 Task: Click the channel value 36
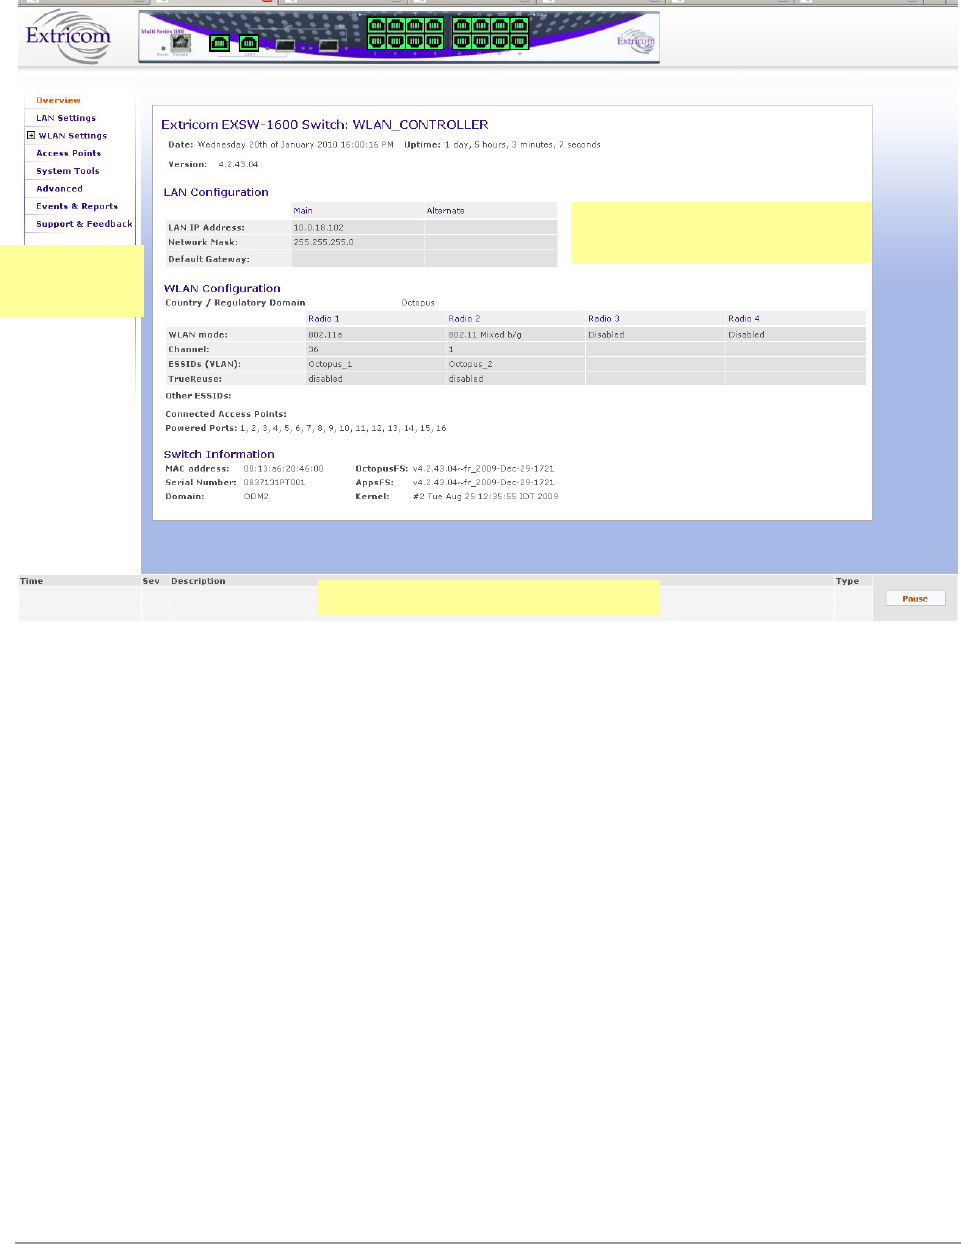313,349
